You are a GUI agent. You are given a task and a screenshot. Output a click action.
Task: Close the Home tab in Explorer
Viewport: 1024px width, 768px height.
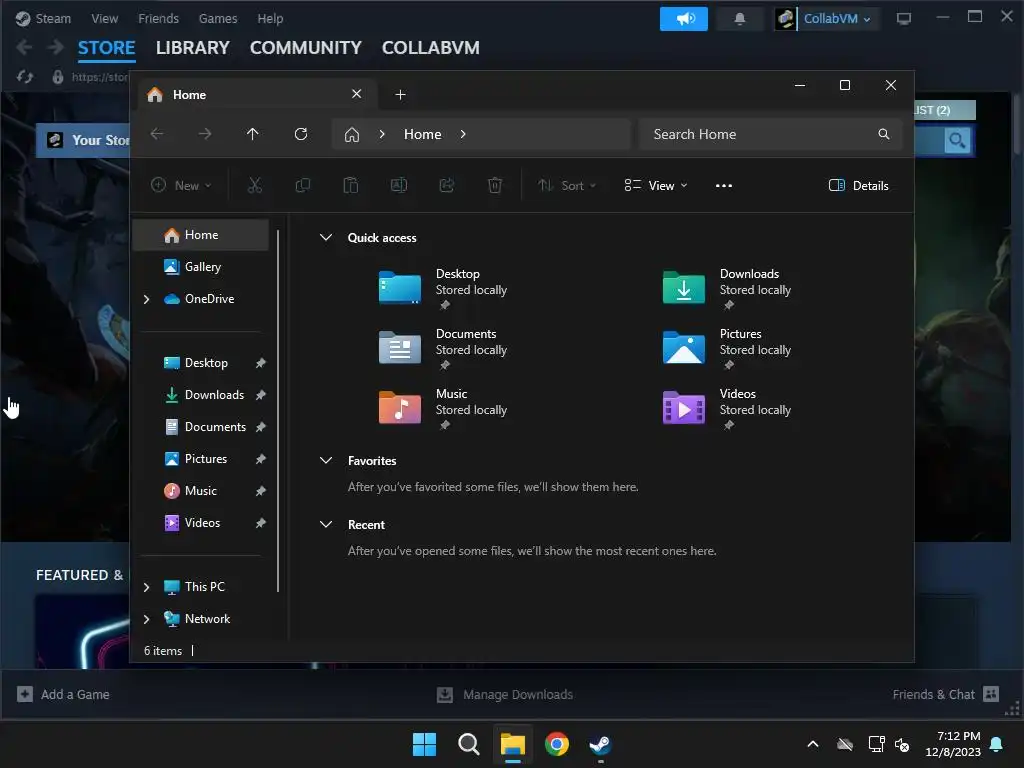(x=357, y=94)
